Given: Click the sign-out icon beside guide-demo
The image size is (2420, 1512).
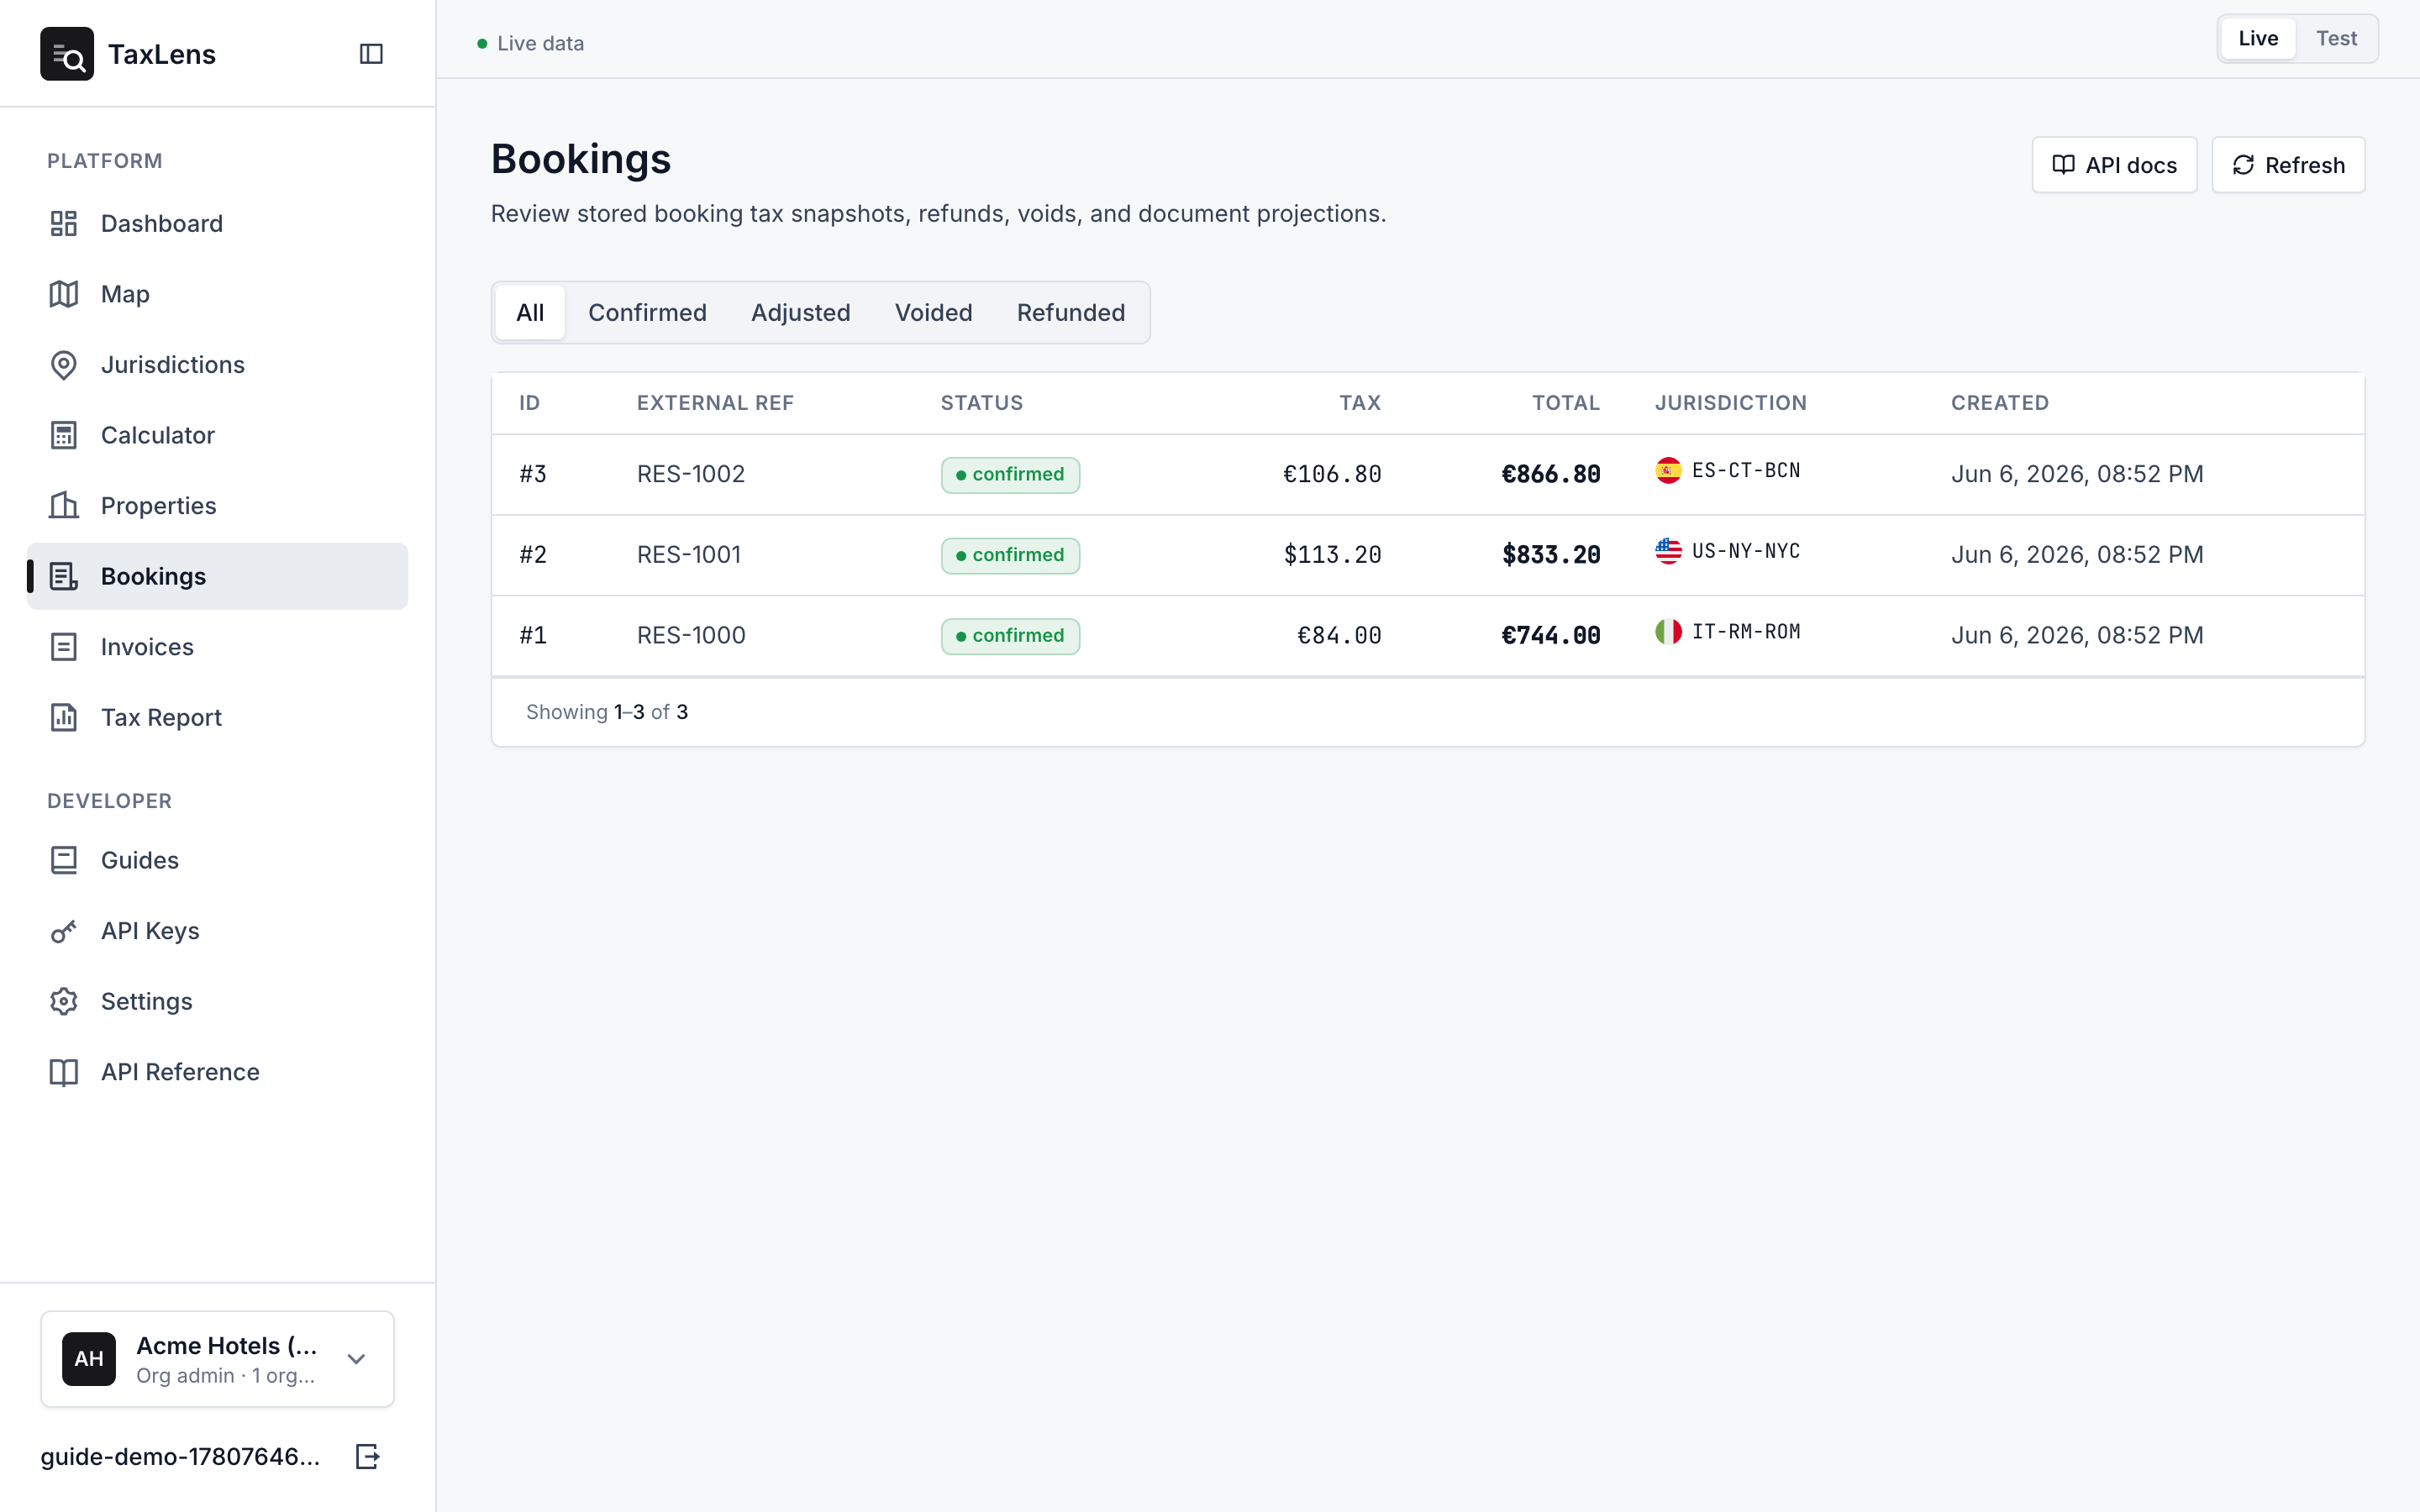Looking at the screenshot, I should click(x=368, y=1456).
